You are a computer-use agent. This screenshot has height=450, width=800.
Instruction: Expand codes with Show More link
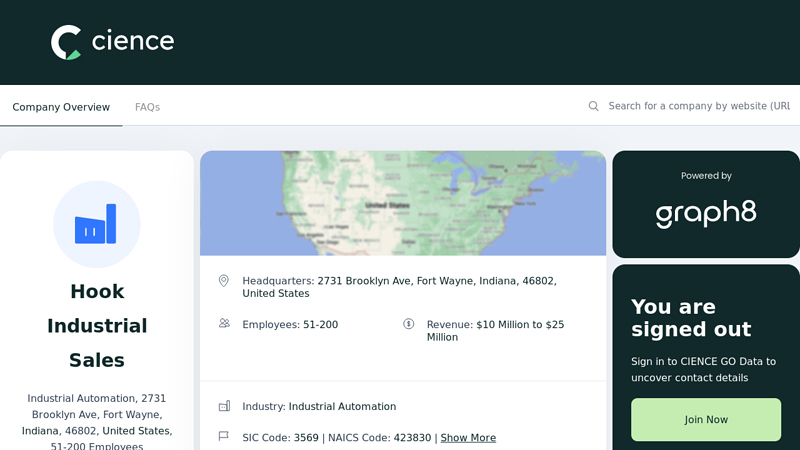(x=468, y=438)
